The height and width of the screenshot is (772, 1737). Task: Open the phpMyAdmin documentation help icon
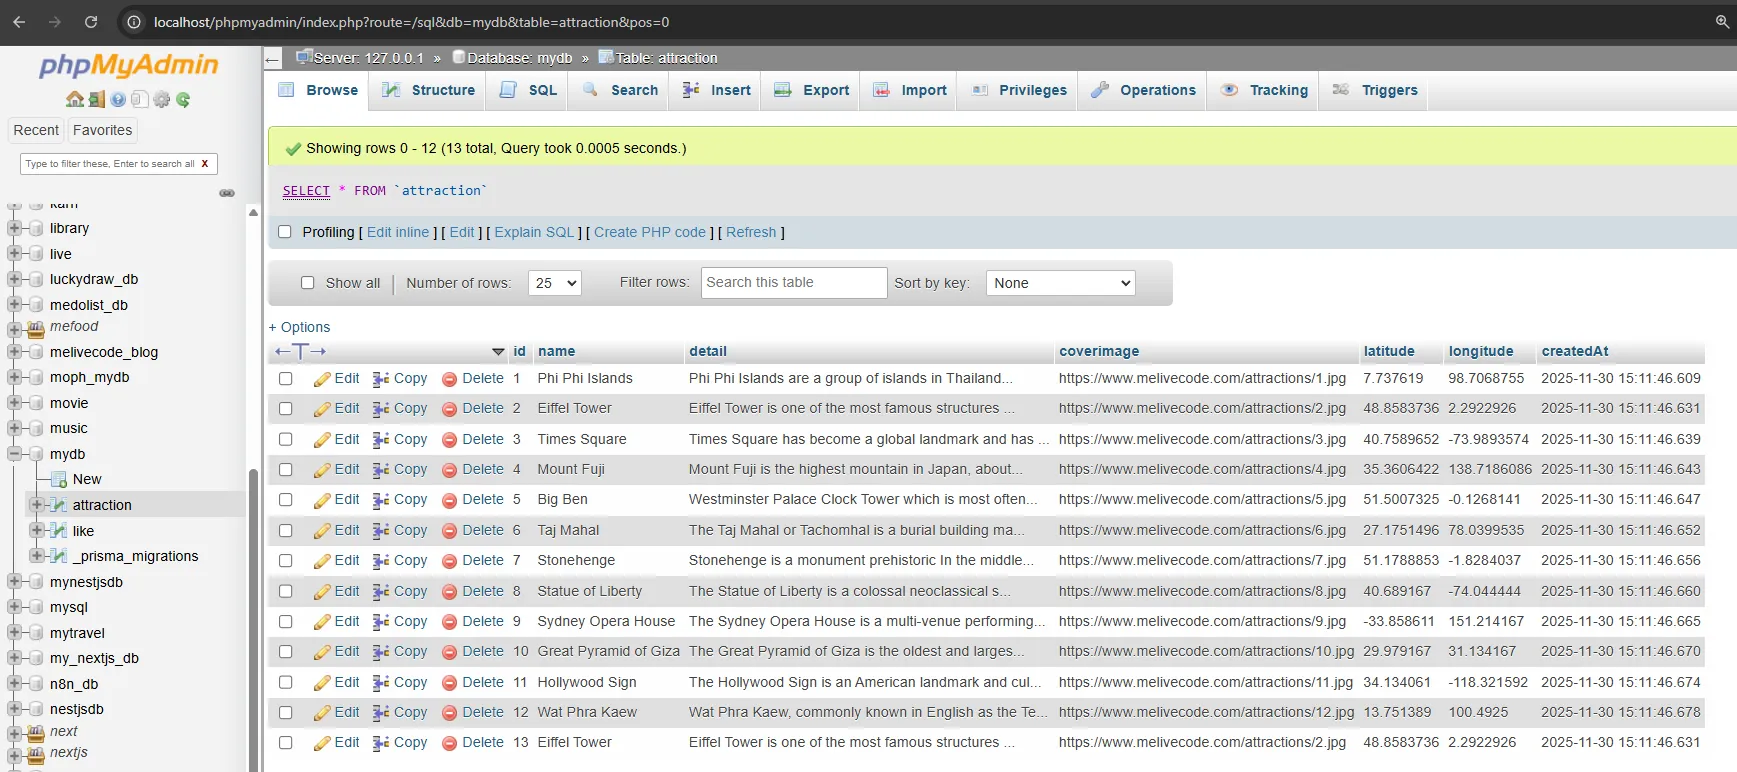click(118, 99)
